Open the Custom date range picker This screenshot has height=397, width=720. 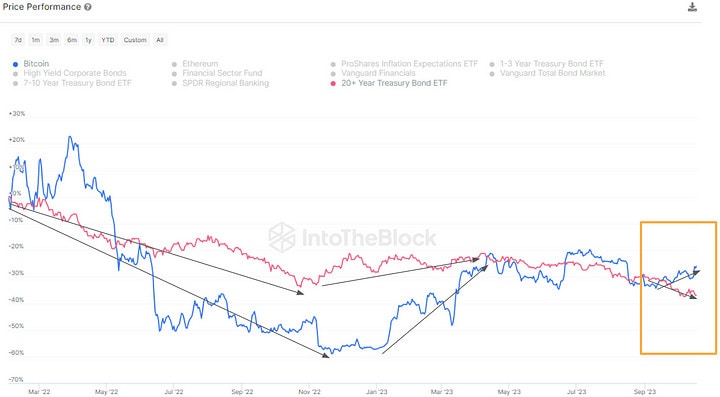pos(135,40)
